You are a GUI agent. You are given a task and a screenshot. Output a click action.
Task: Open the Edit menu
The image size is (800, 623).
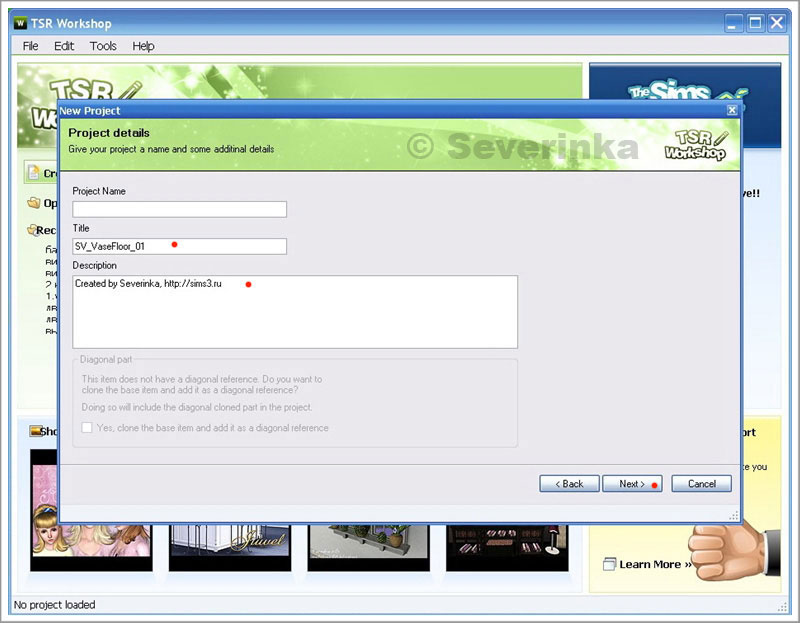pyautogui.click(x=64, y=46)
